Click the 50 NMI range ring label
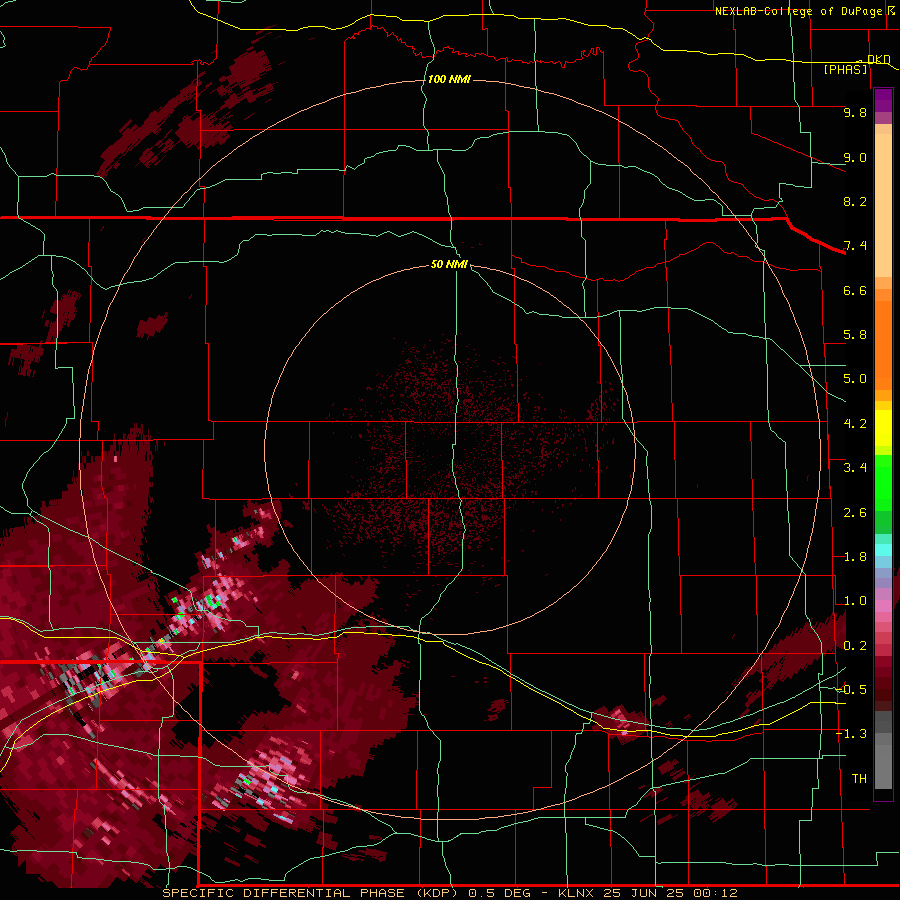The height and width of the screenshot is (900, 900). [x=449, y=264]
